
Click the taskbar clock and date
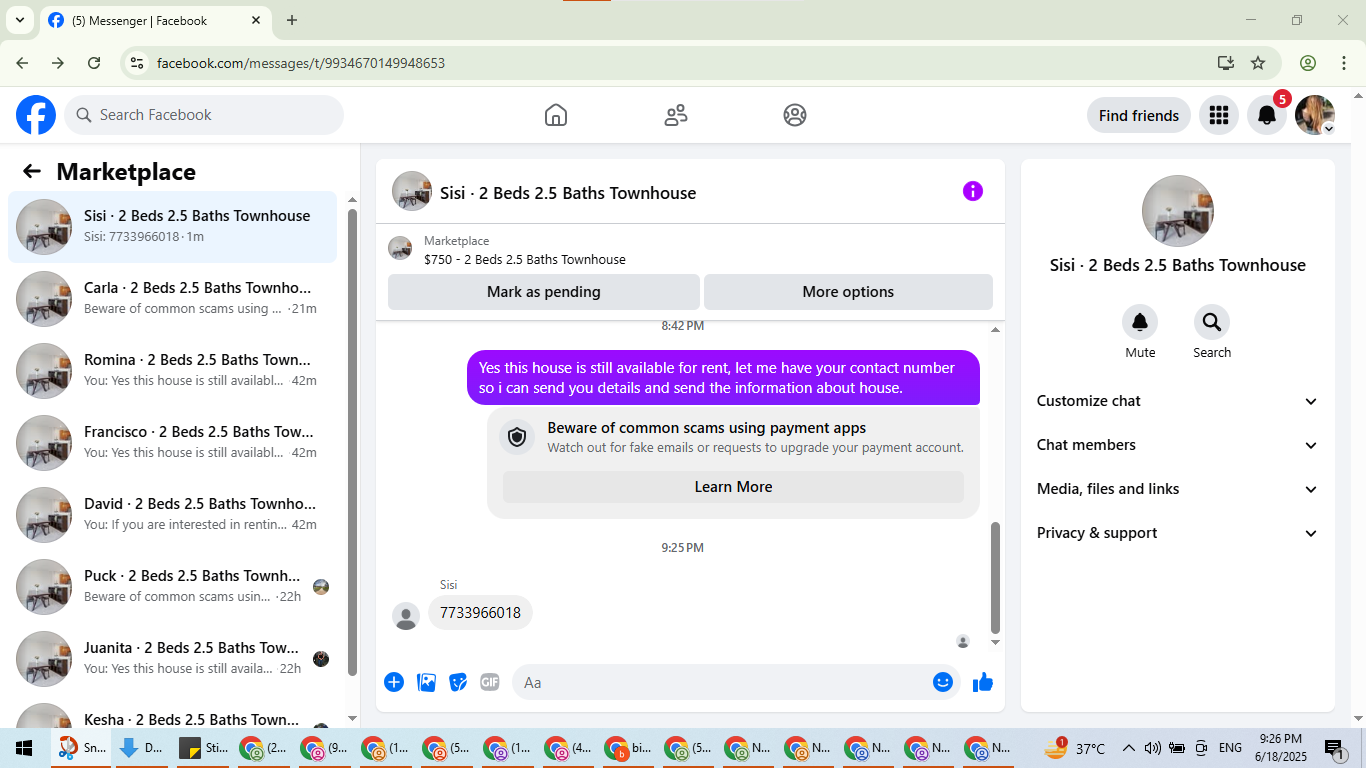tap(1280, 748)
